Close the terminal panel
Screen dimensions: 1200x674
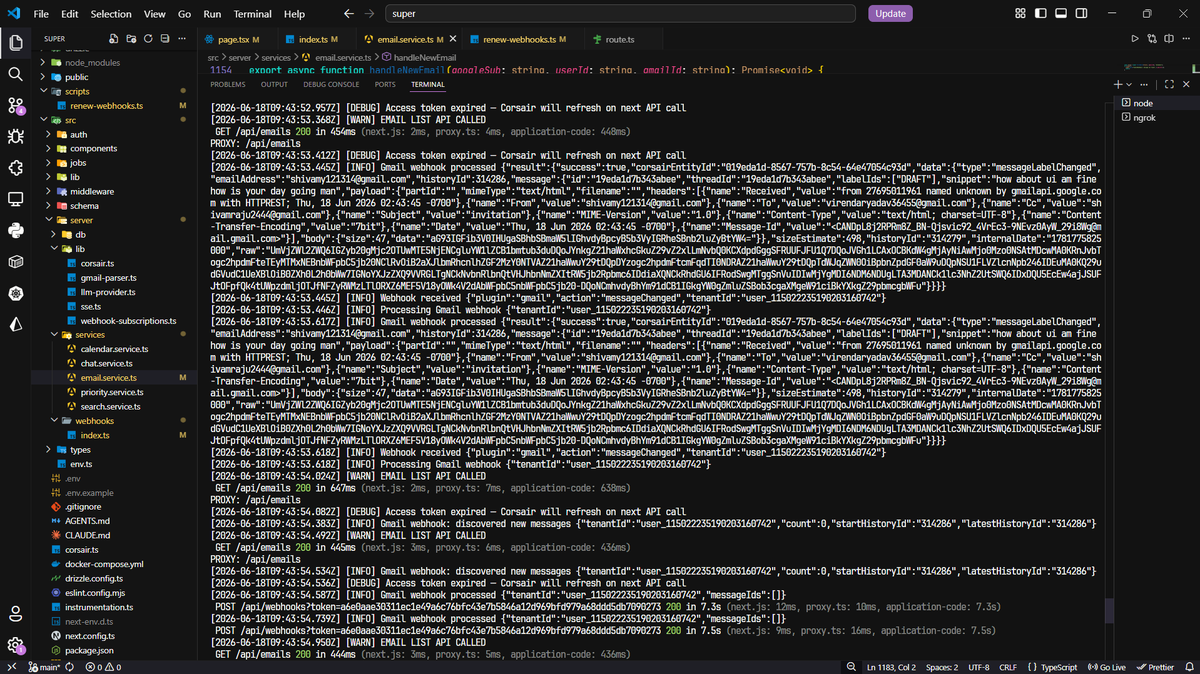1184,84
